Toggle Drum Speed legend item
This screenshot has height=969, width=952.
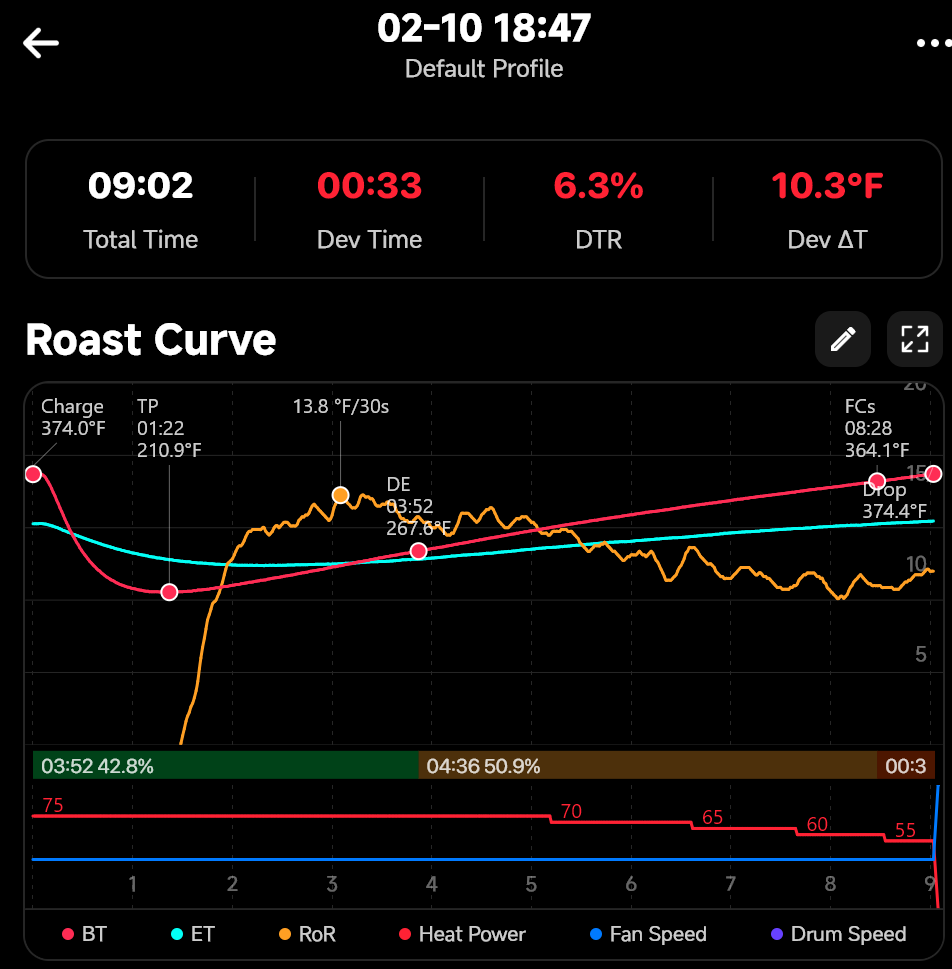tap(836, 934)
